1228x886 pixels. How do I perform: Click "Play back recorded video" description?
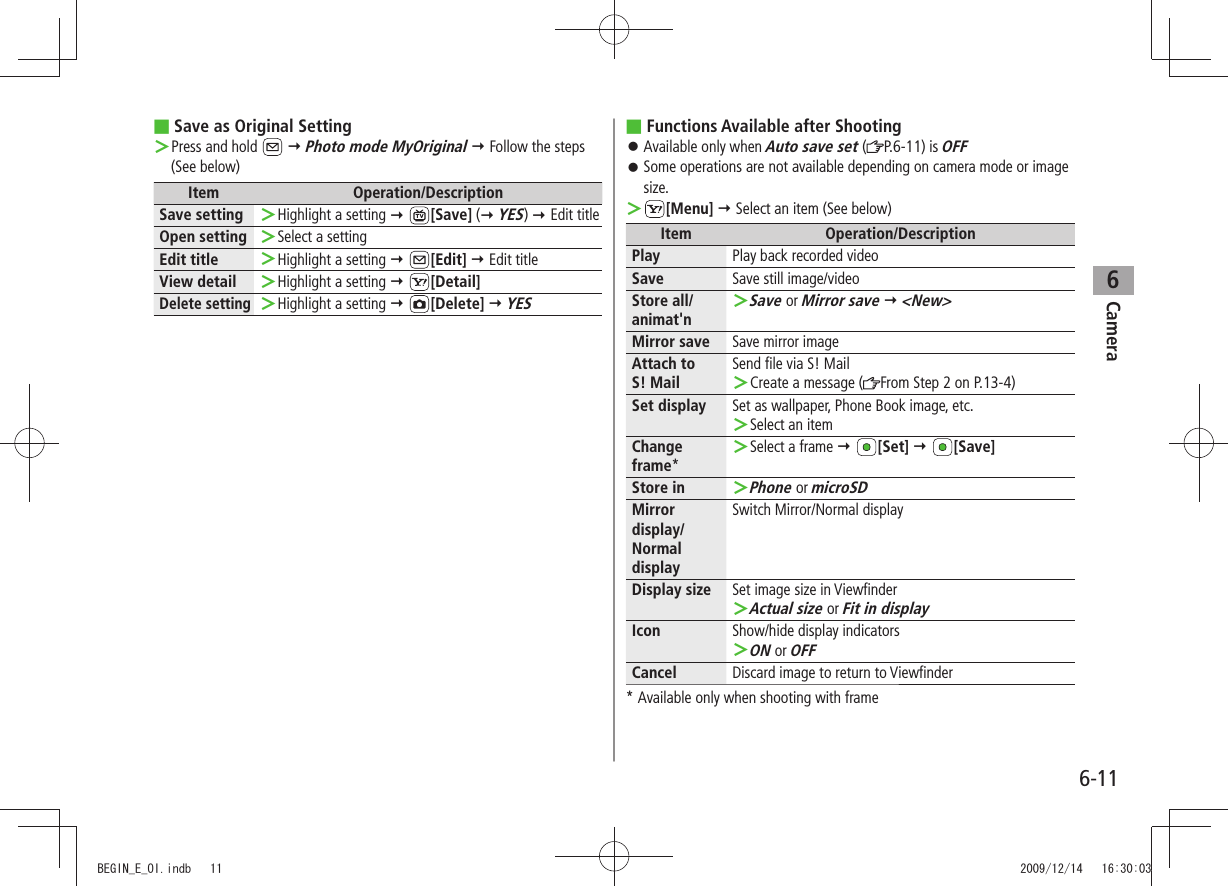click(x=805, y=256)
